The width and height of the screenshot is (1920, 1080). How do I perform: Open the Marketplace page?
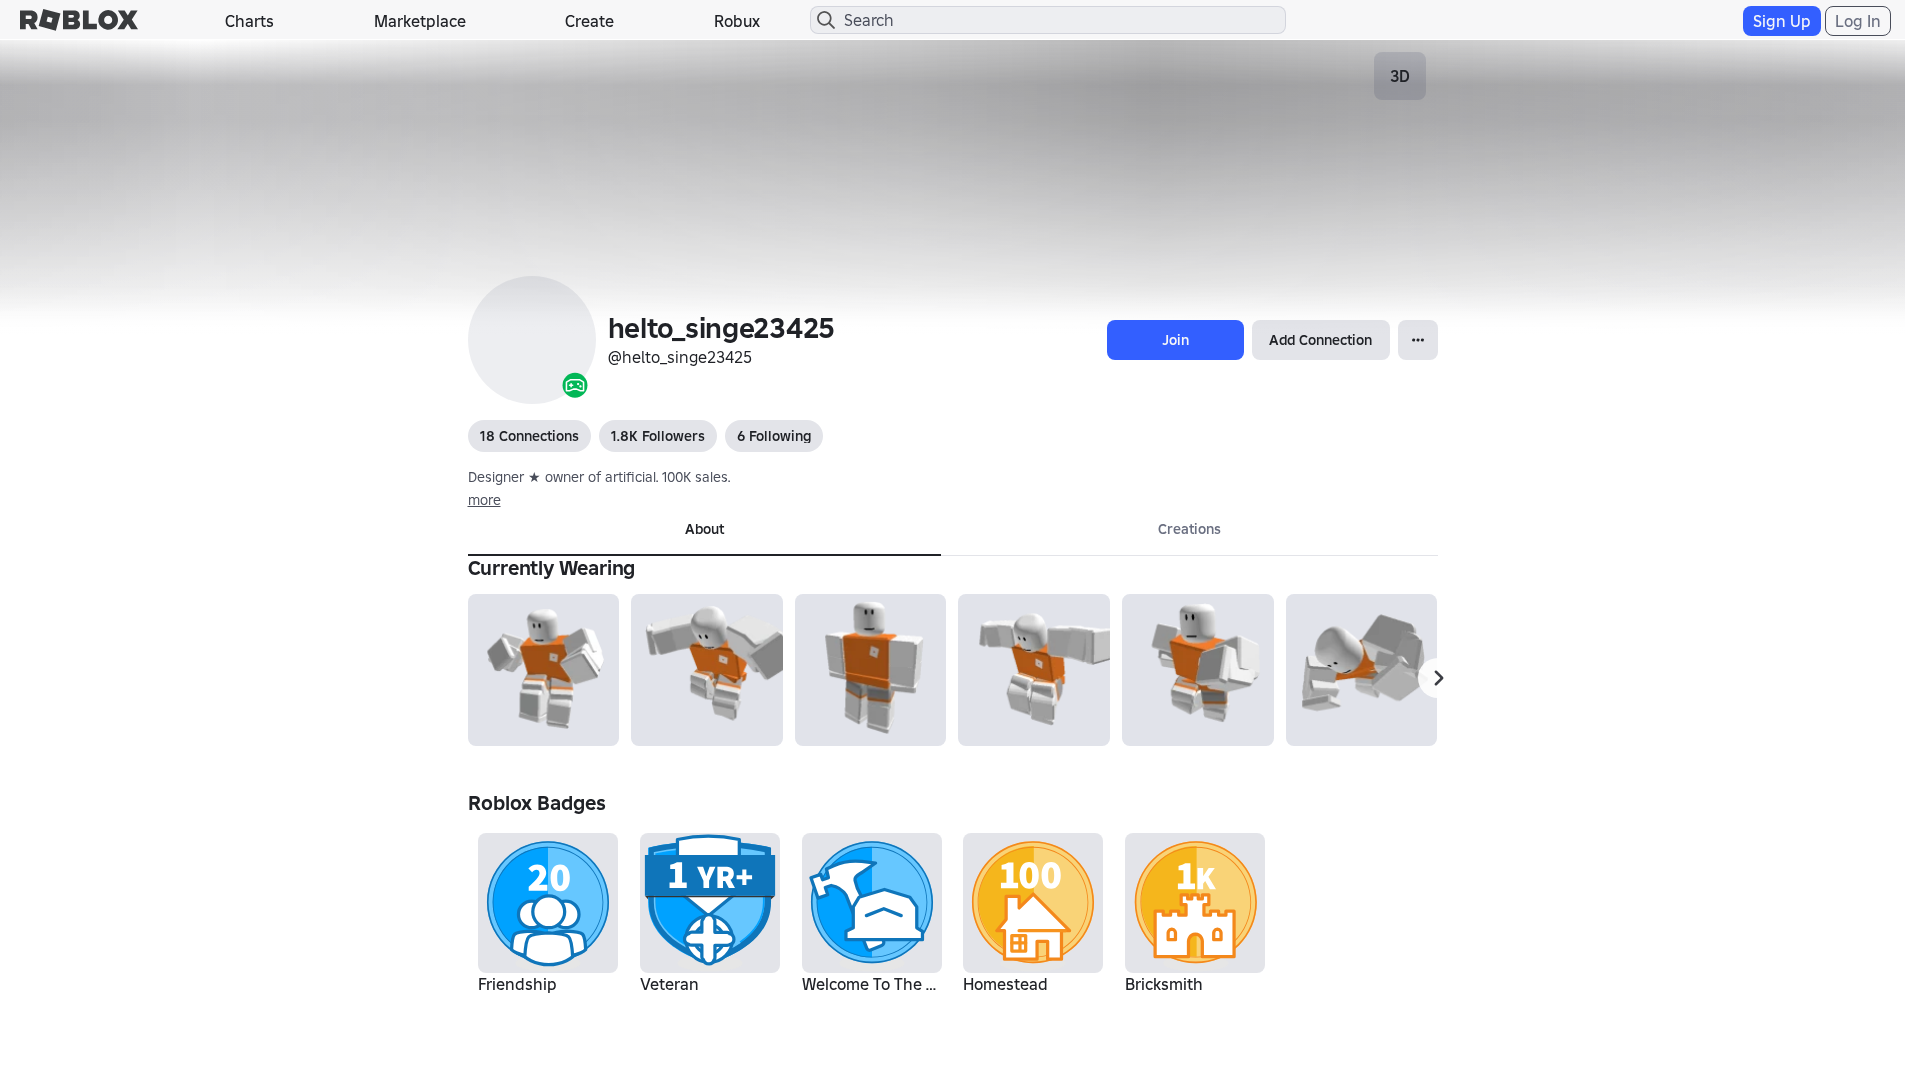tap(420, 21)
